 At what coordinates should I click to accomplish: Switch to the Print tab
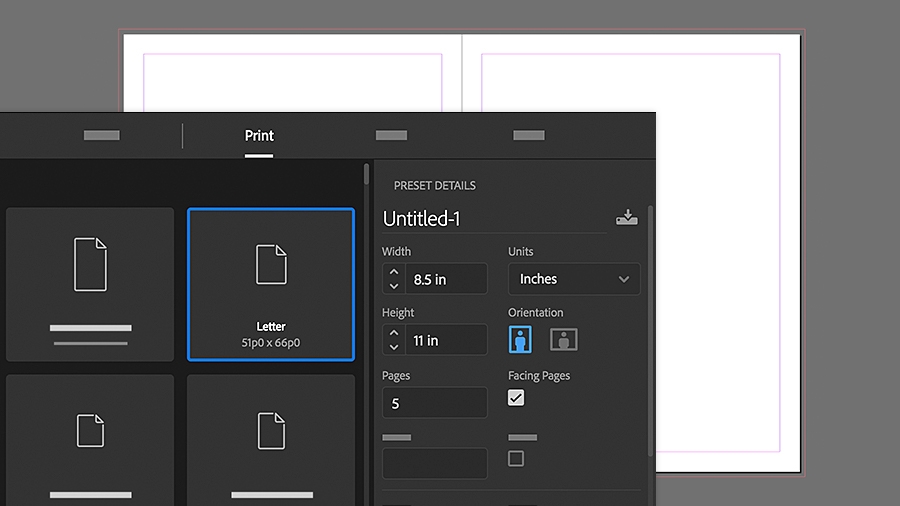point(259,135)
